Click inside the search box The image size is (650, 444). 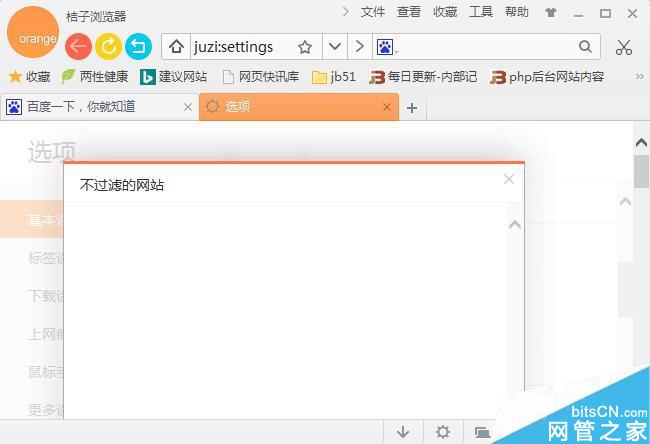pyautogui.click(x=487, y=47)
